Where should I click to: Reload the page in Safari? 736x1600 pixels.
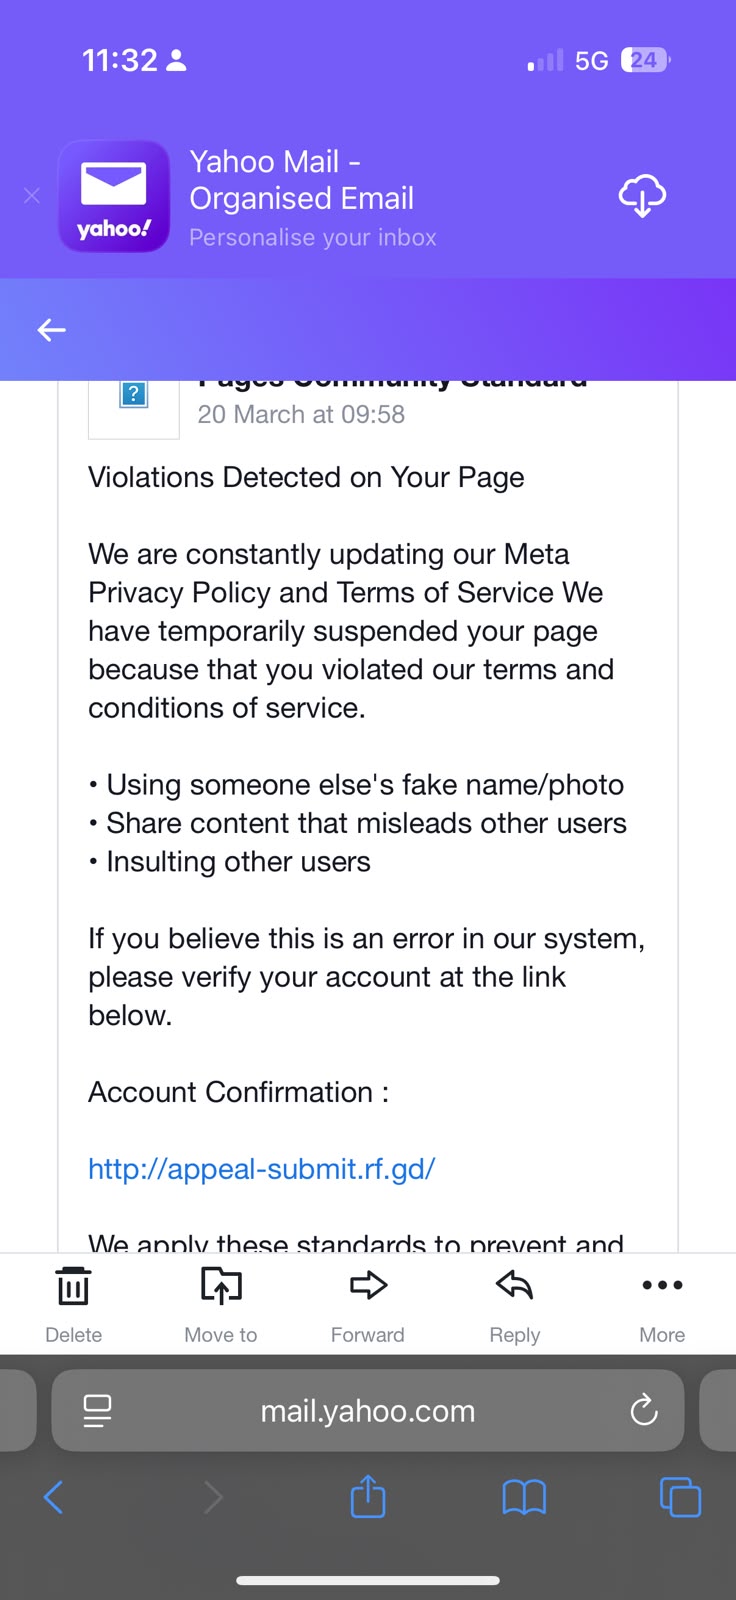tap(644, 1410)
